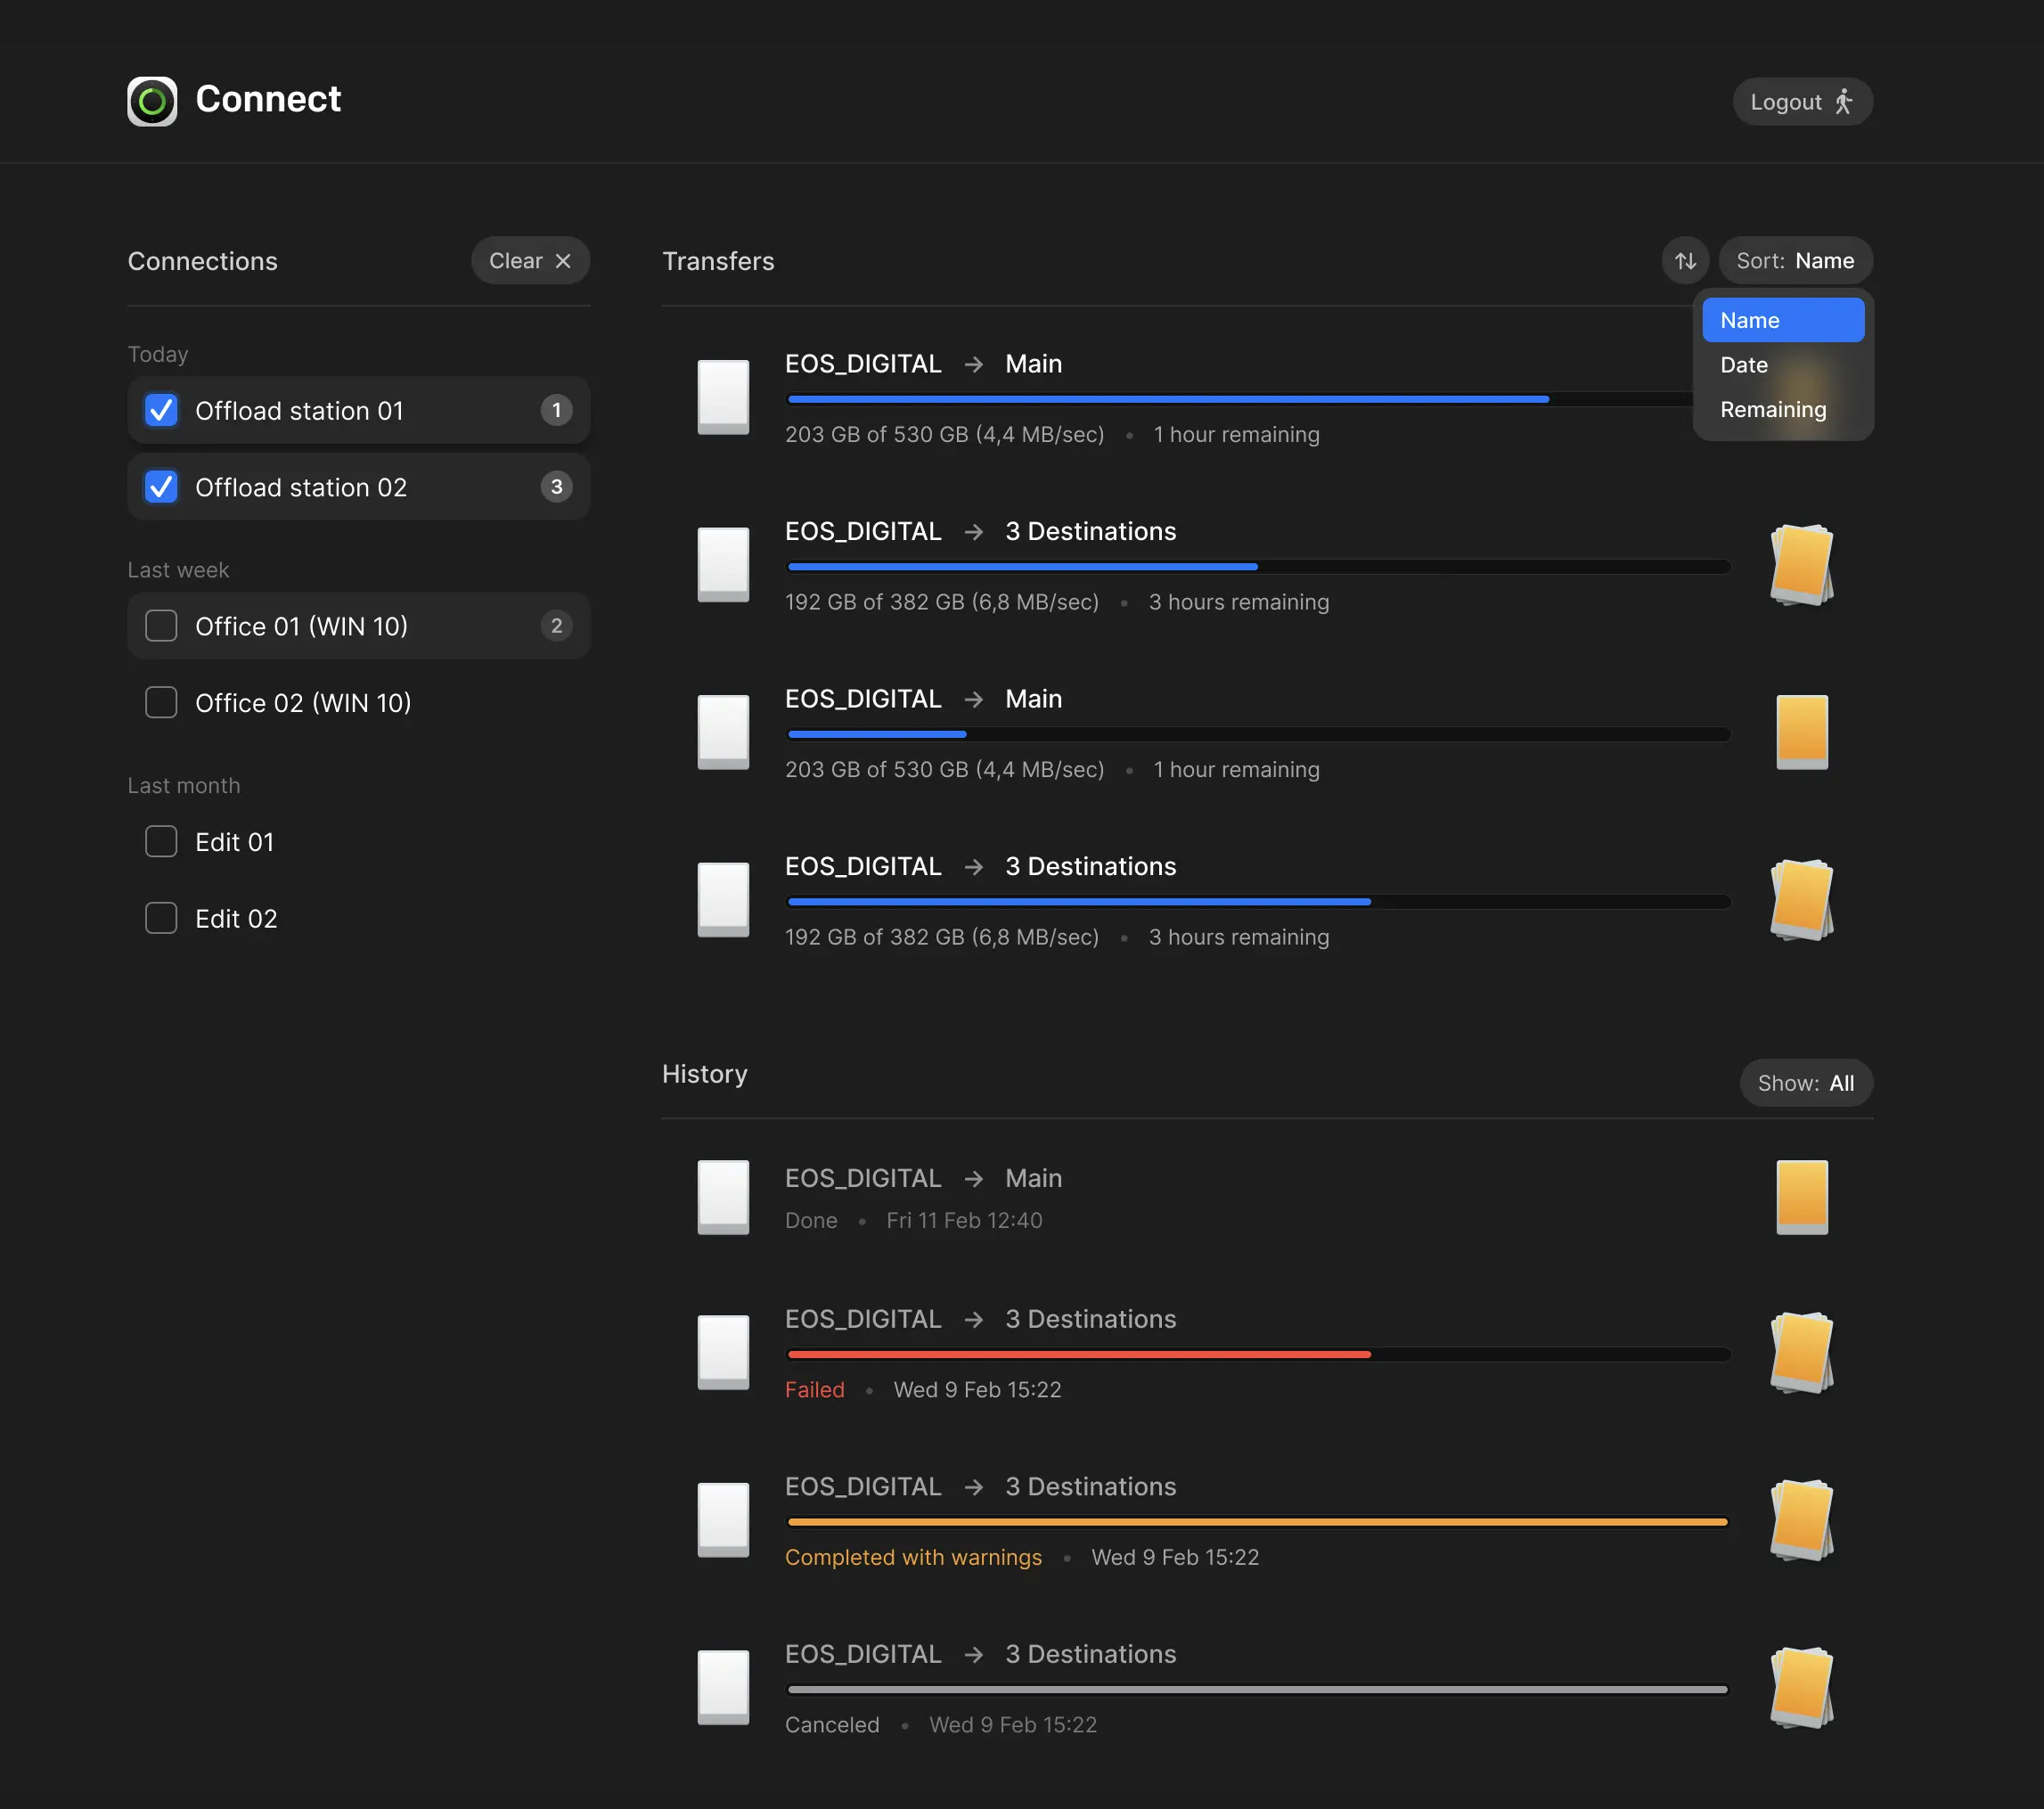
Task: Click 'Wed 9 Feb 15:22' beside Failed status
Action: (977, 1390)
